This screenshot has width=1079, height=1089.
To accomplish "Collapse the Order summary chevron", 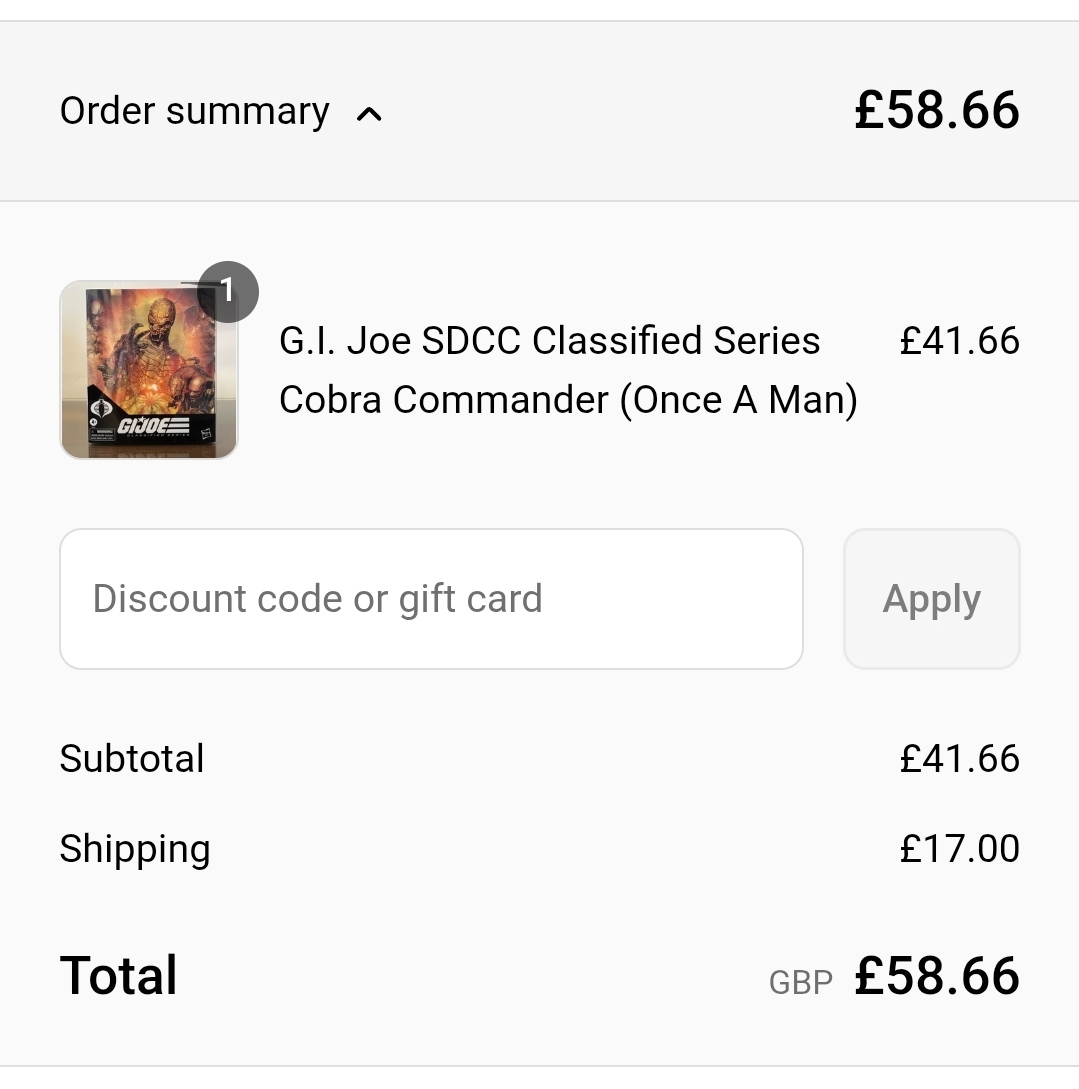I will 369,114.
